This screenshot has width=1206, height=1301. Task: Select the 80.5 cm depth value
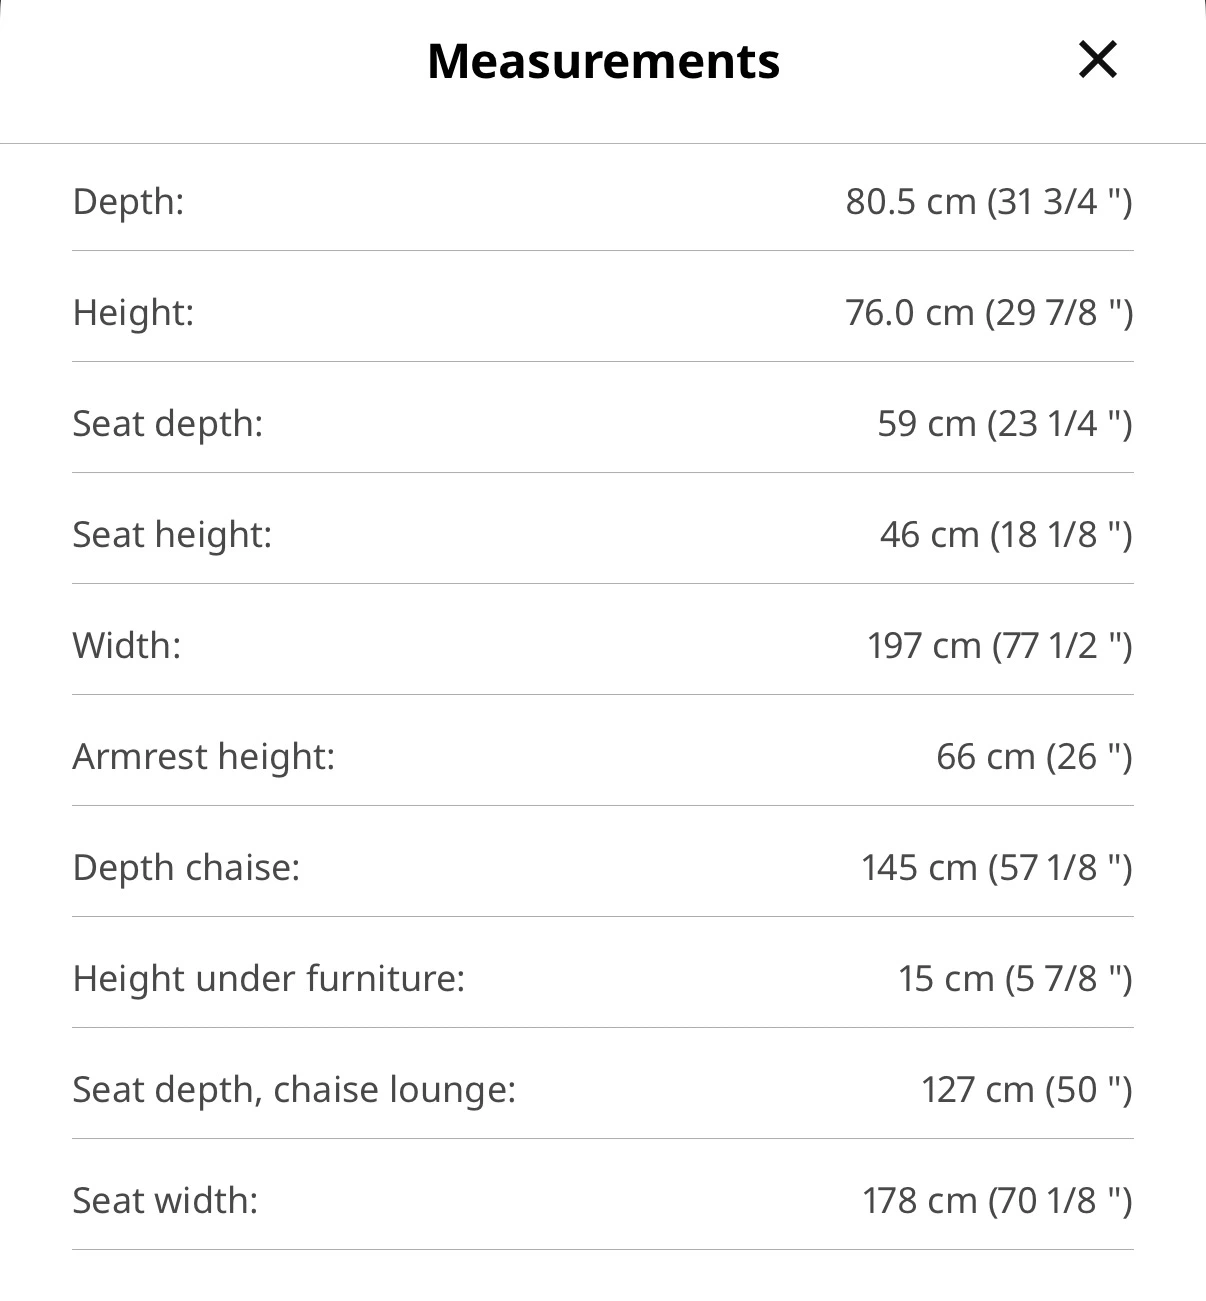click(x=989, y=202)
